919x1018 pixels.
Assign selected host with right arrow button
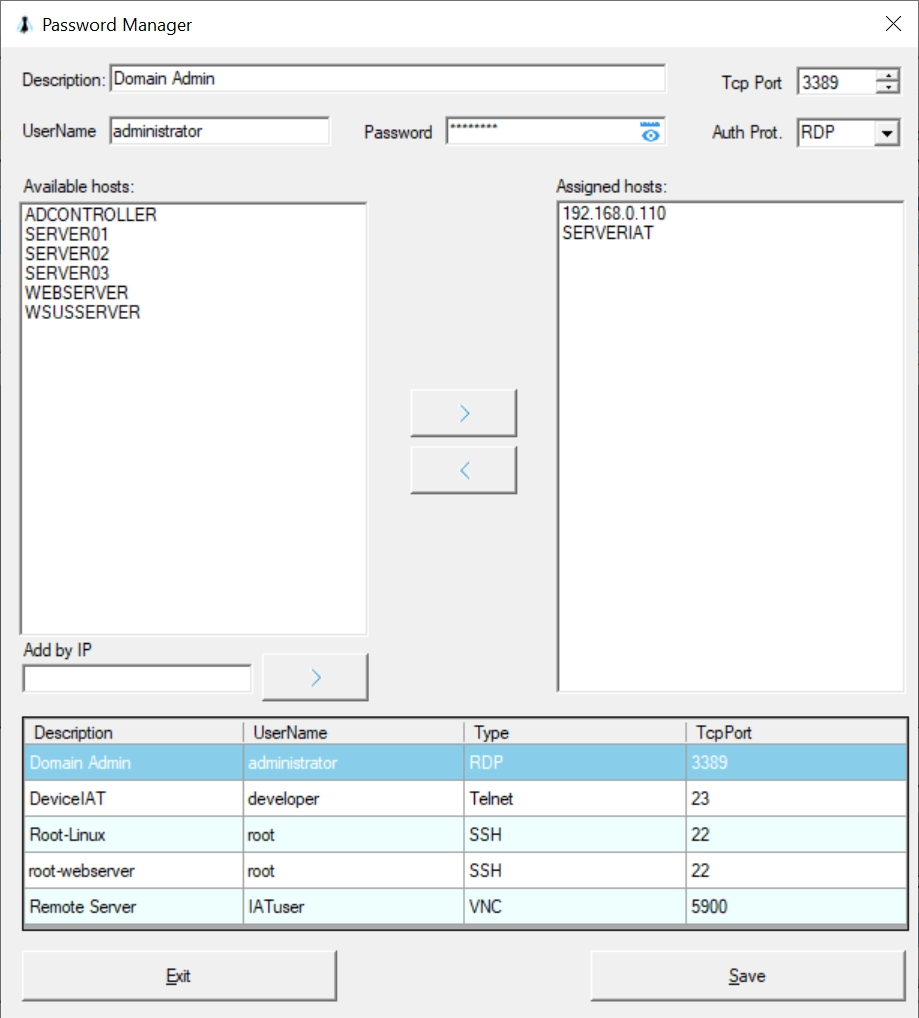tap(463, 413)
